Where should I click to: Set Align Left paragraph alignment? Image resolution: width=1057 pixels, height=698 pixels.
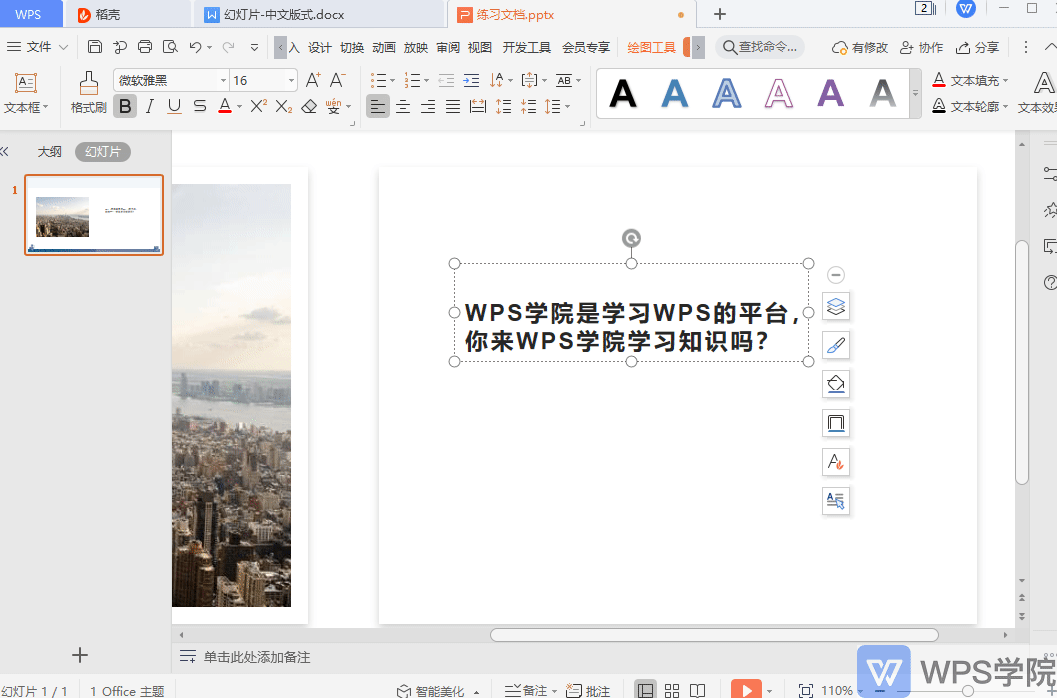point(378,106)
